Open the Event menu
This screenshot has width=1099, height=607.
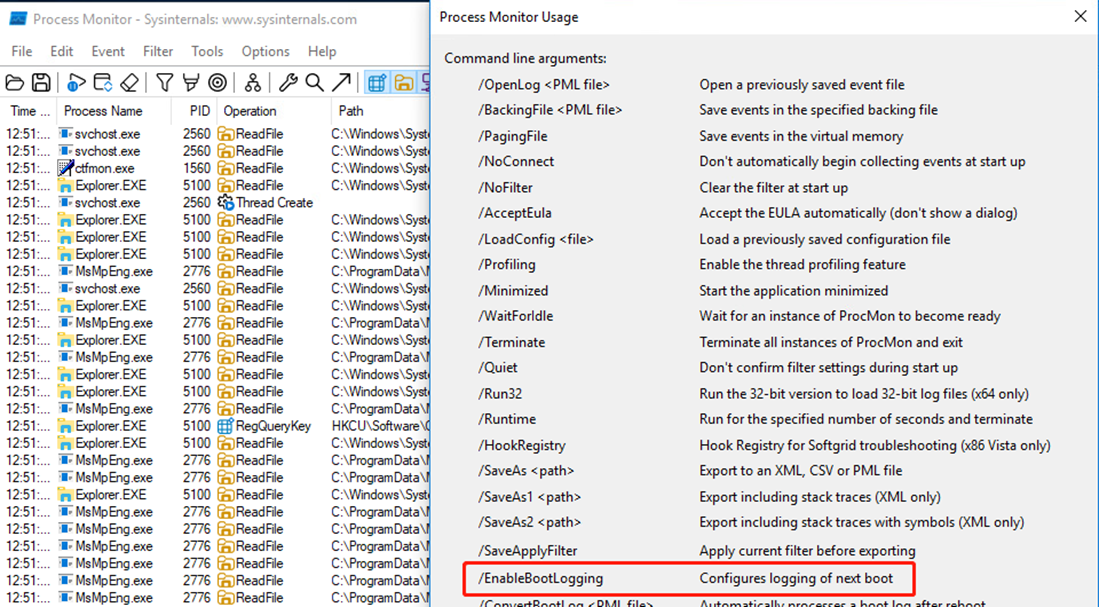(x=108, y=51)
